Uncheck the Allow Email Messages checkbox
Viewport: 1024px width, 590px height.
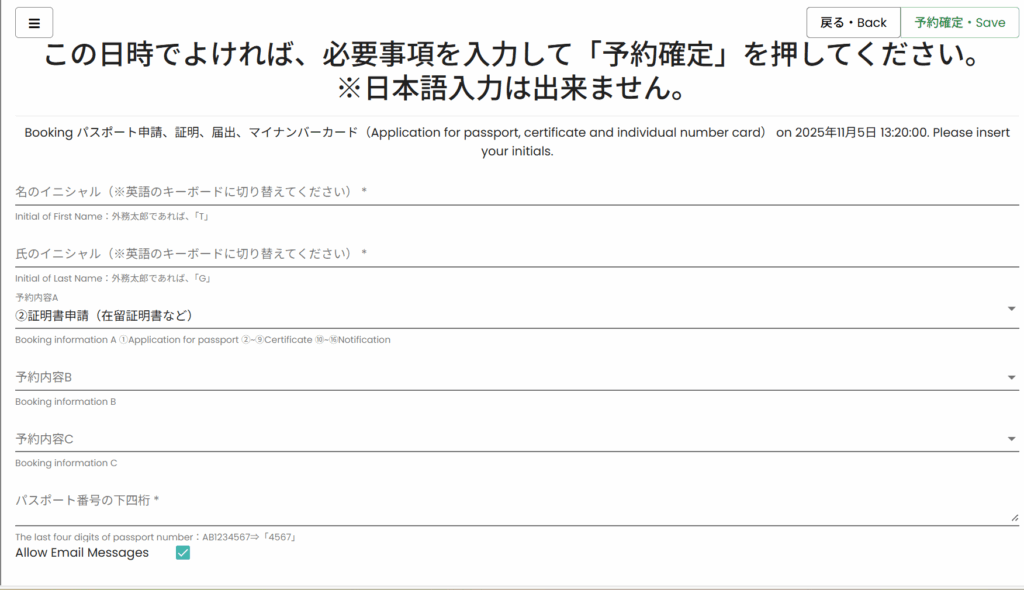[183, 553]
